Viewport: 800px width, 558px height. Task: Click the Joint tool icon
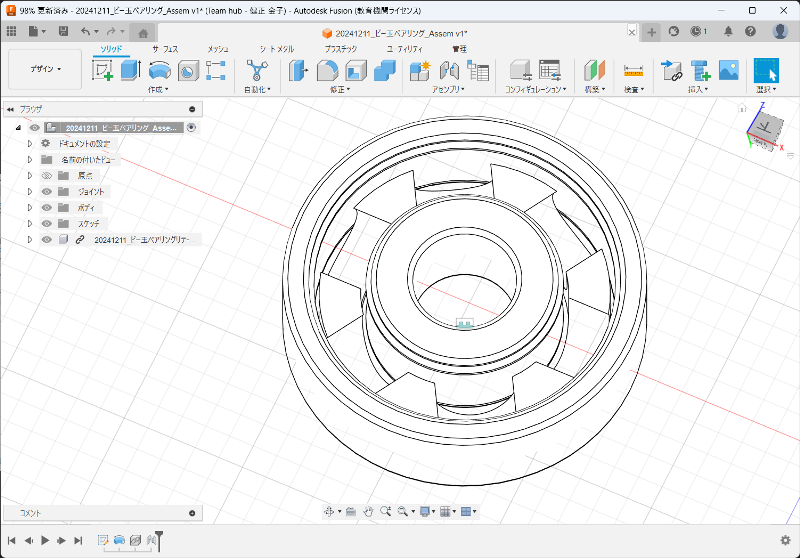tap(449, 70)
